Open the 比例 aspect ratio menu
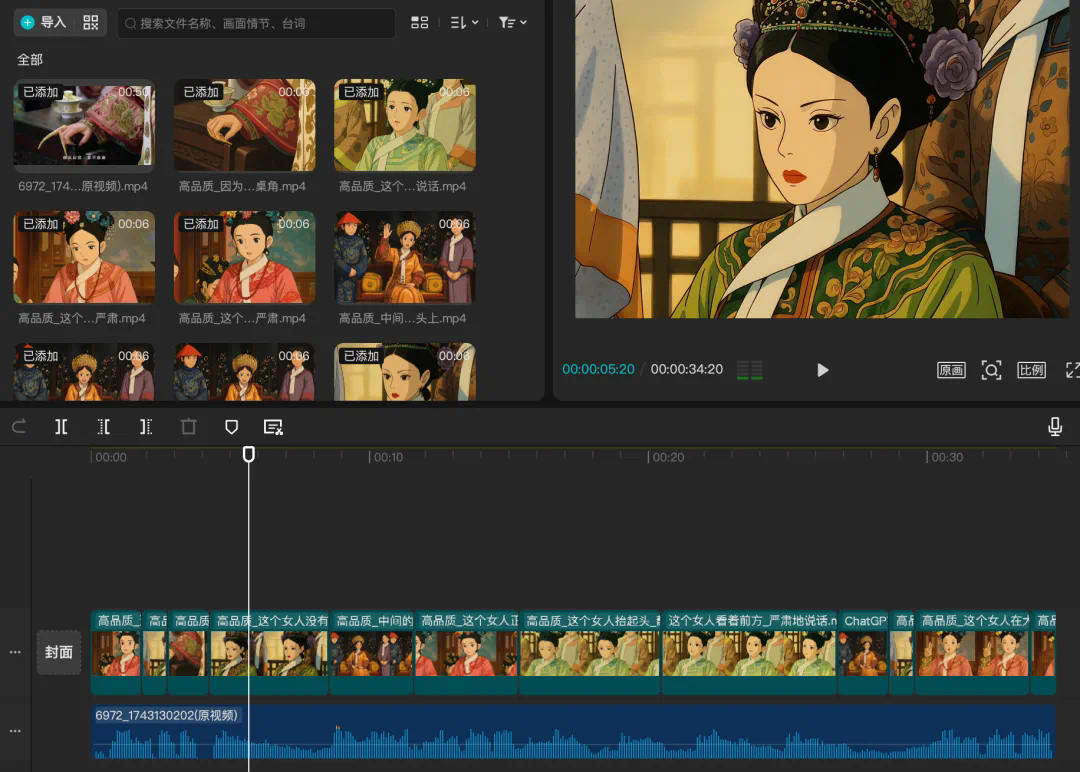The image size is (1080, 772). pyautogui.click(x=1031, y=370)
